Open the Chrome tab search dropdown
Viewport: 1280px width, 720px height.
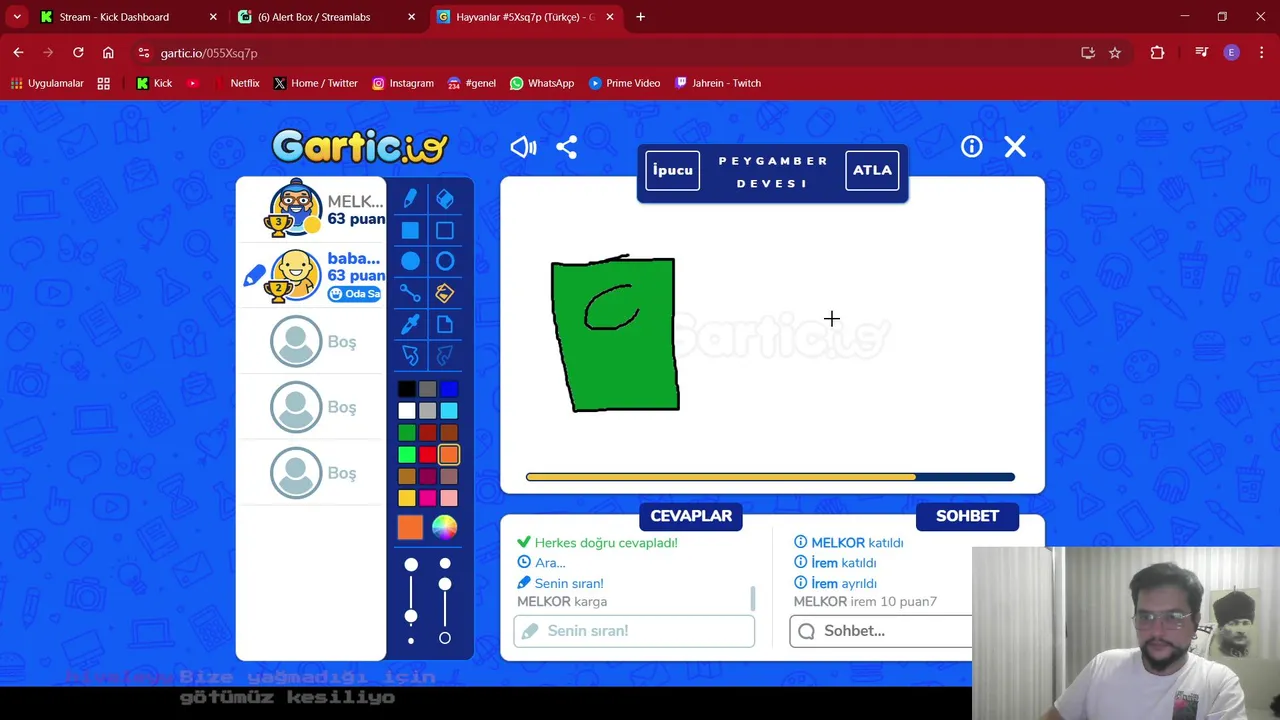(x=17, y=17)
